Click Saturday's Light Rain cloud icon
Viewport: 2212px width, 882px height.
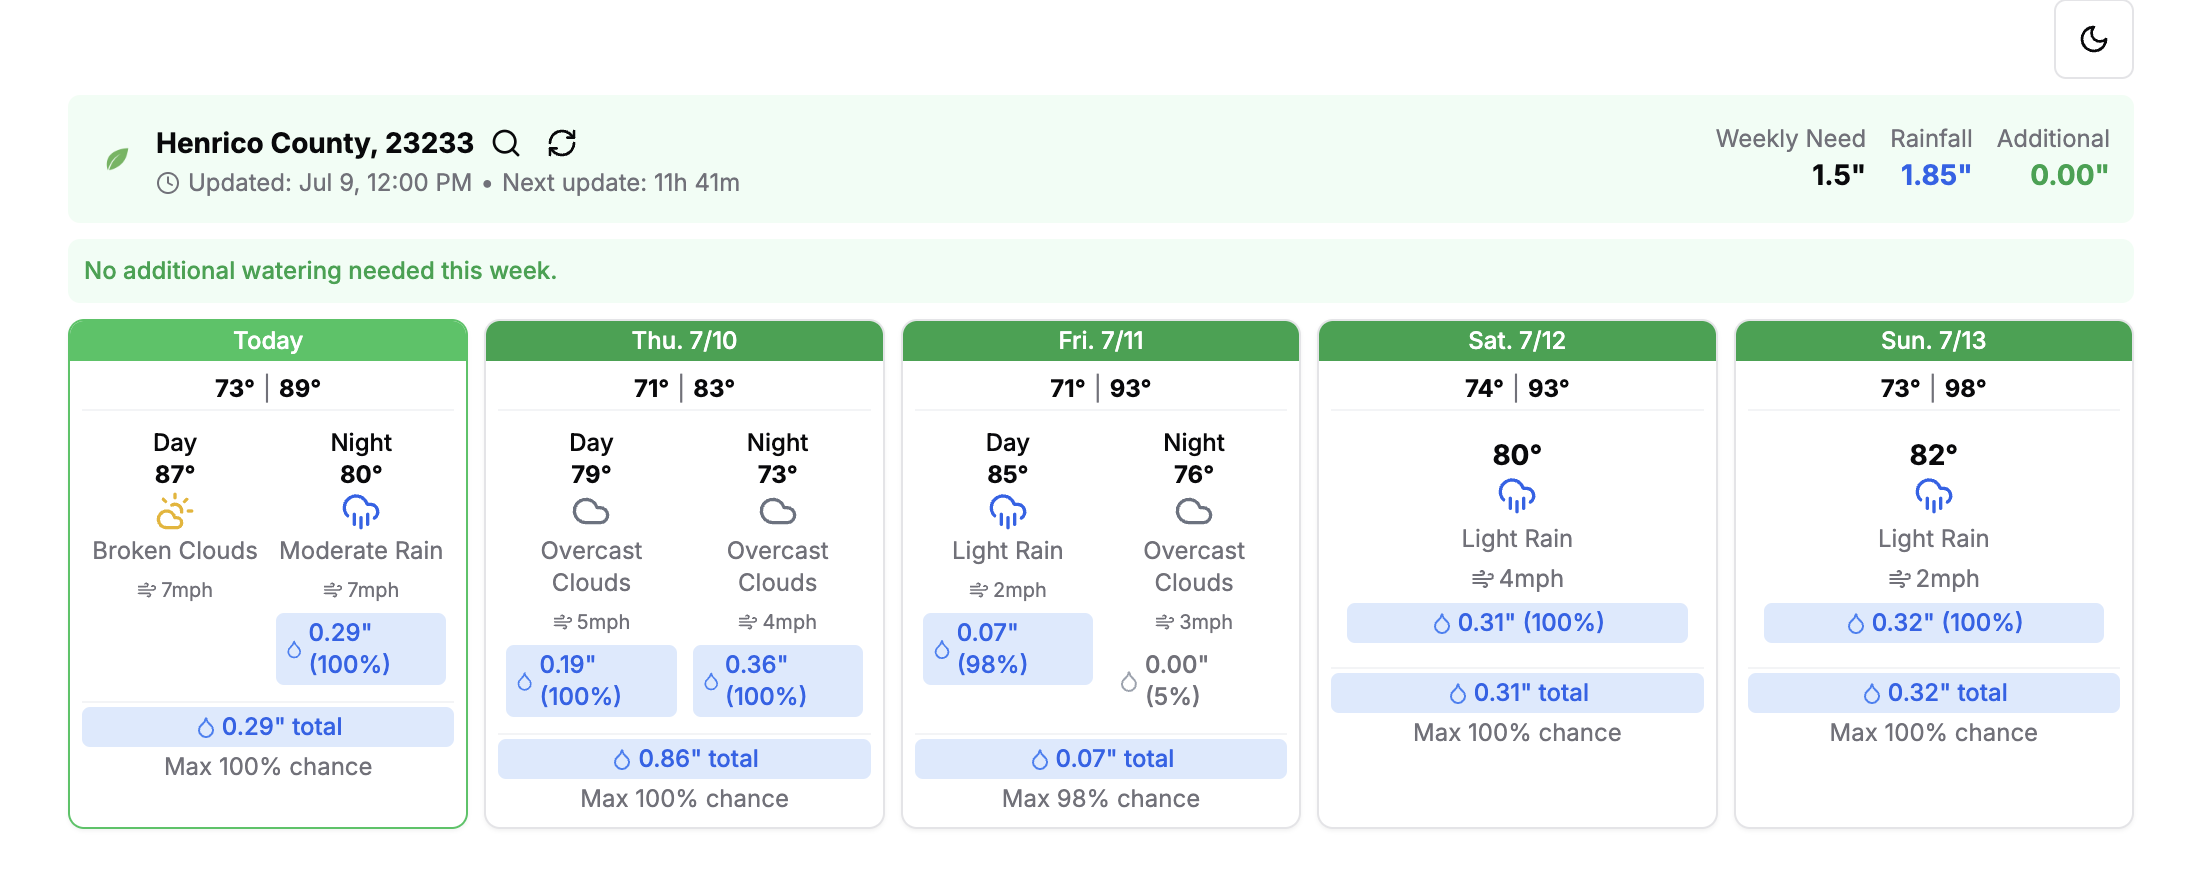1517,495
